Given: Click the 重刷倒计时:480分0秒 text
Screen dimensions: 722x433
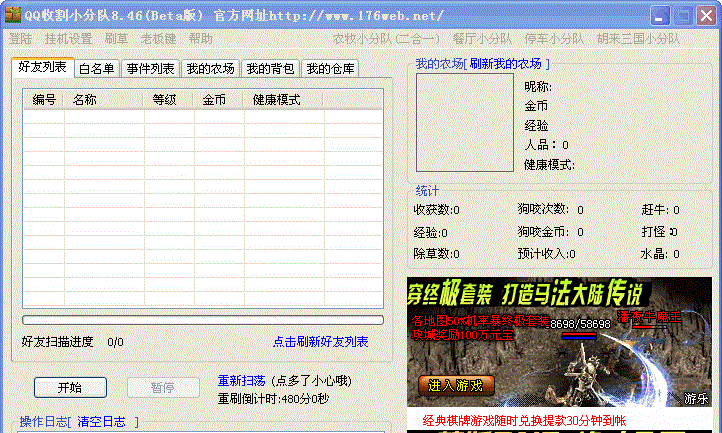Looking at the screenshot, I should point(273,398).
